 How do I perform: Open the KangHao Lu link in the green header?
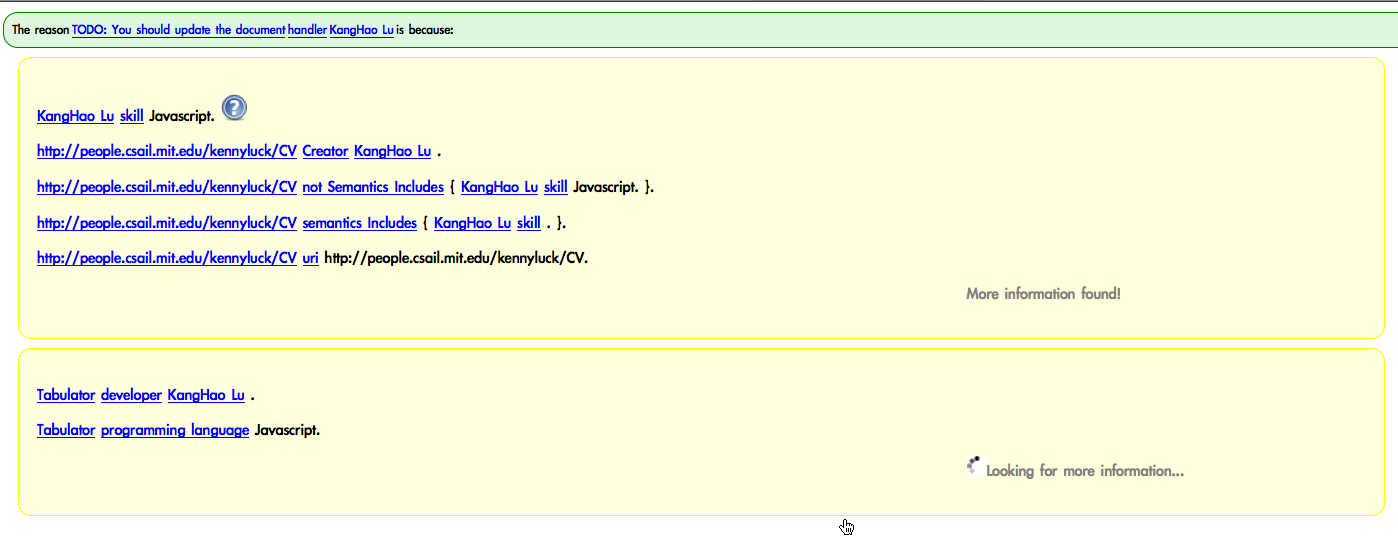coord(361,30)
